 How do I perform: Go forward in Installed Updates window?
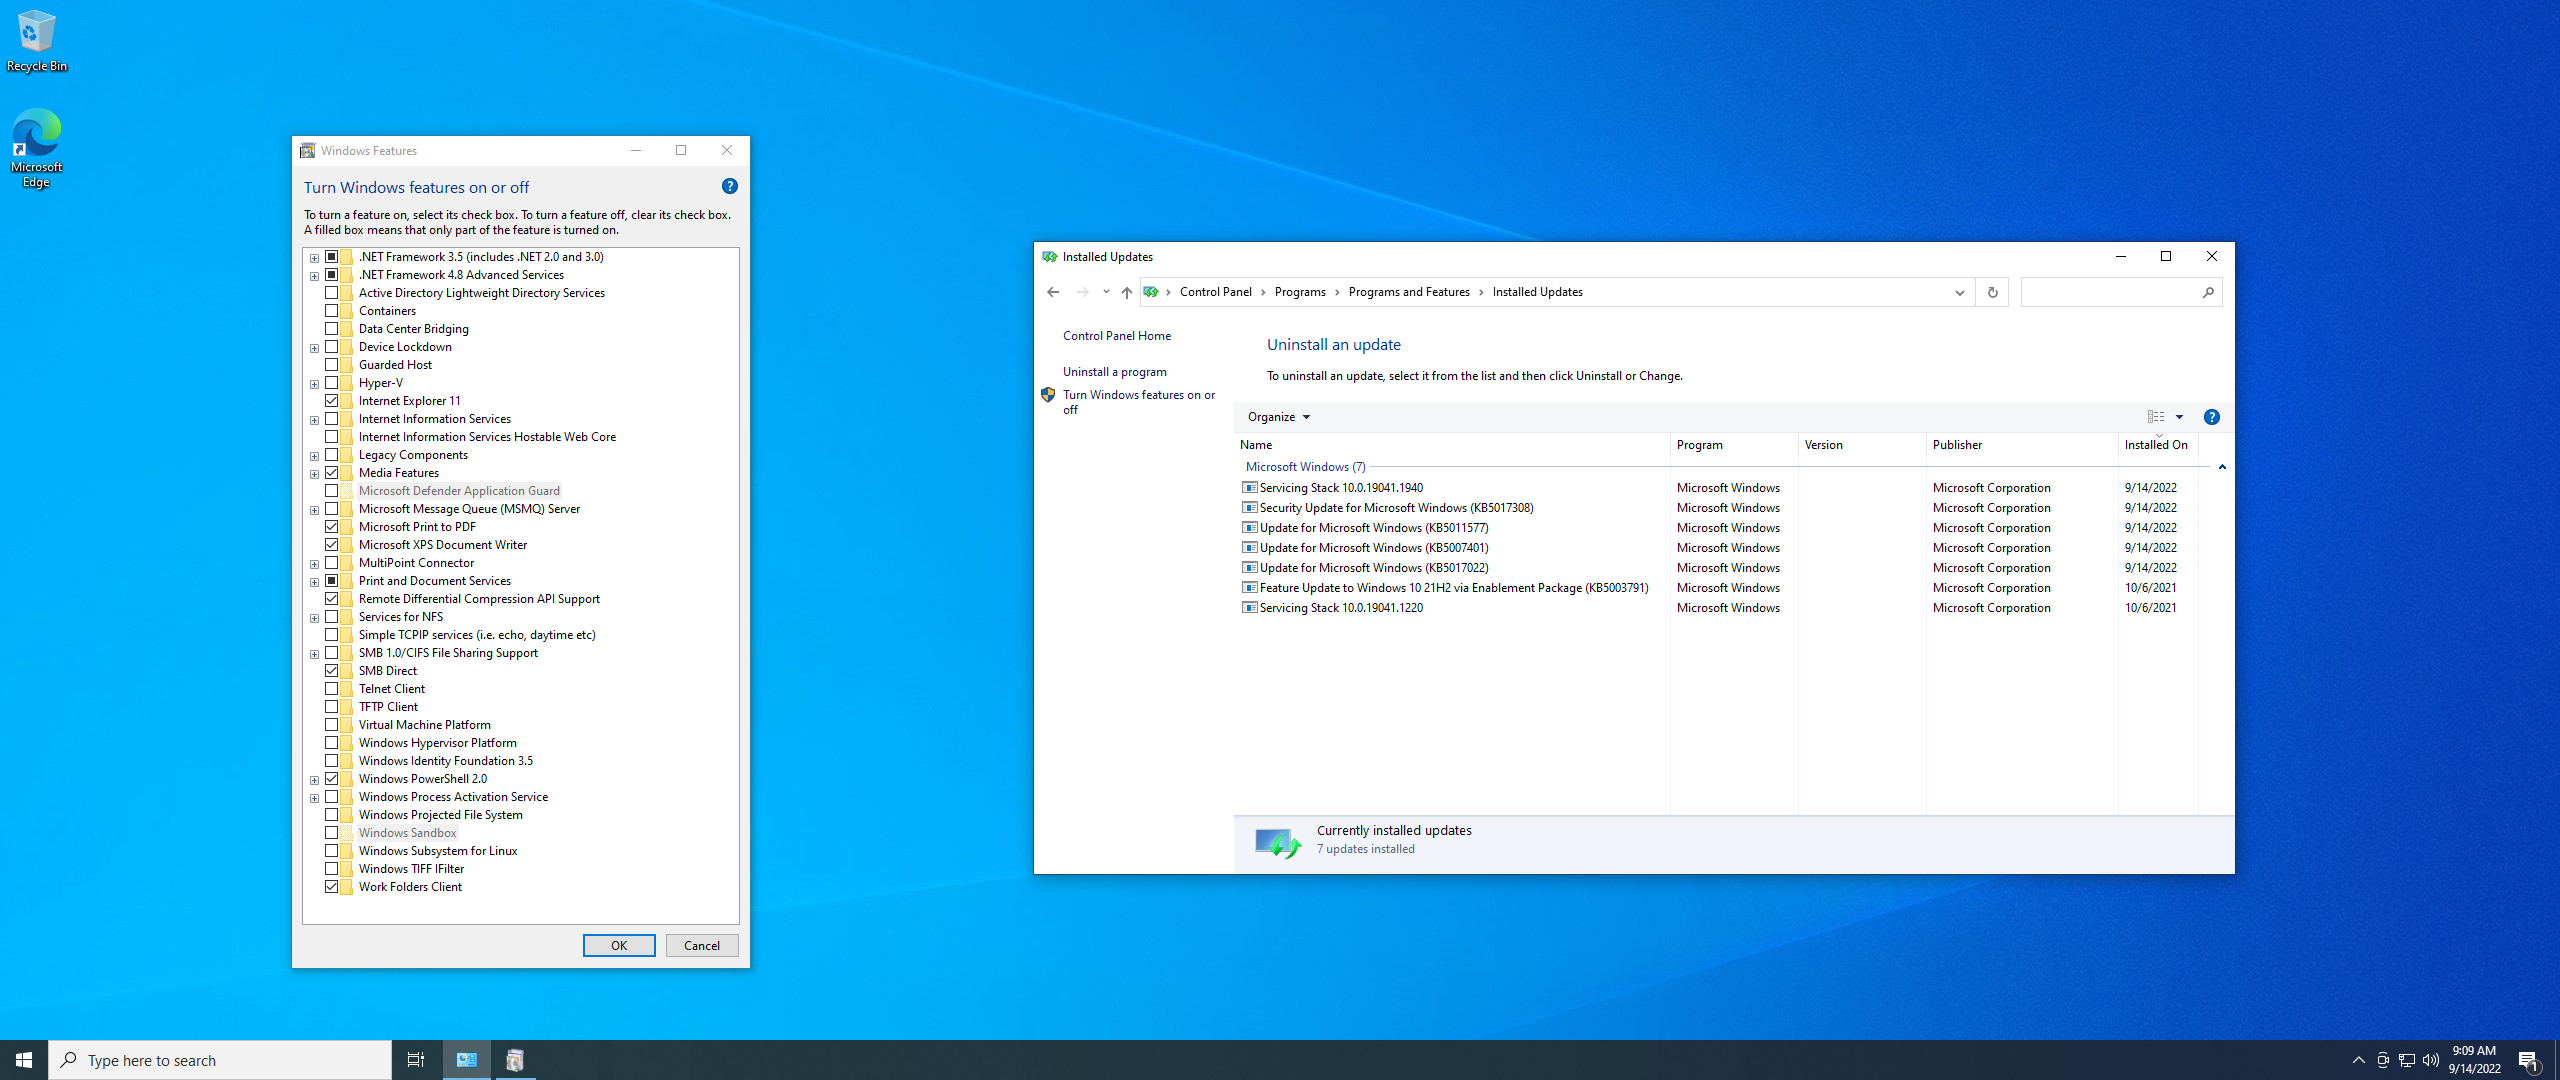(x=1082, y=292)
